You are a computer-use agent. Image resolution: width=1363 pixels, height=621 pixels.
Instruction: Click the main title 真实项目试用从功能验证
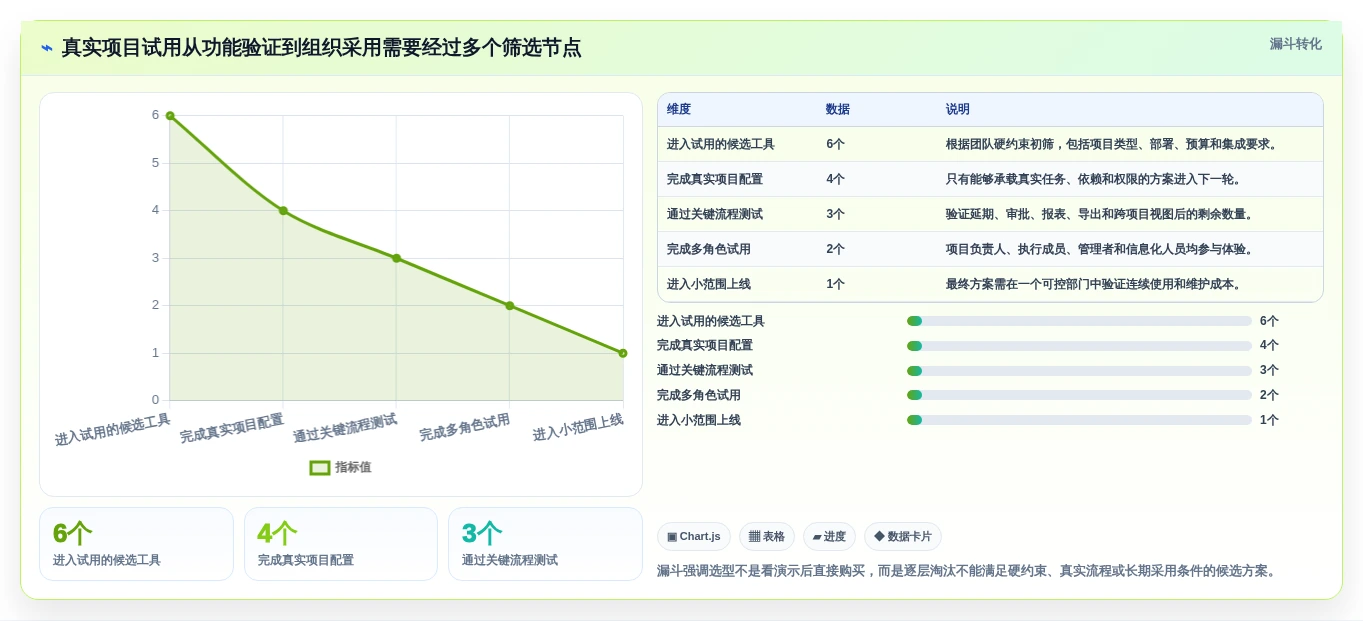coord(321,48)
